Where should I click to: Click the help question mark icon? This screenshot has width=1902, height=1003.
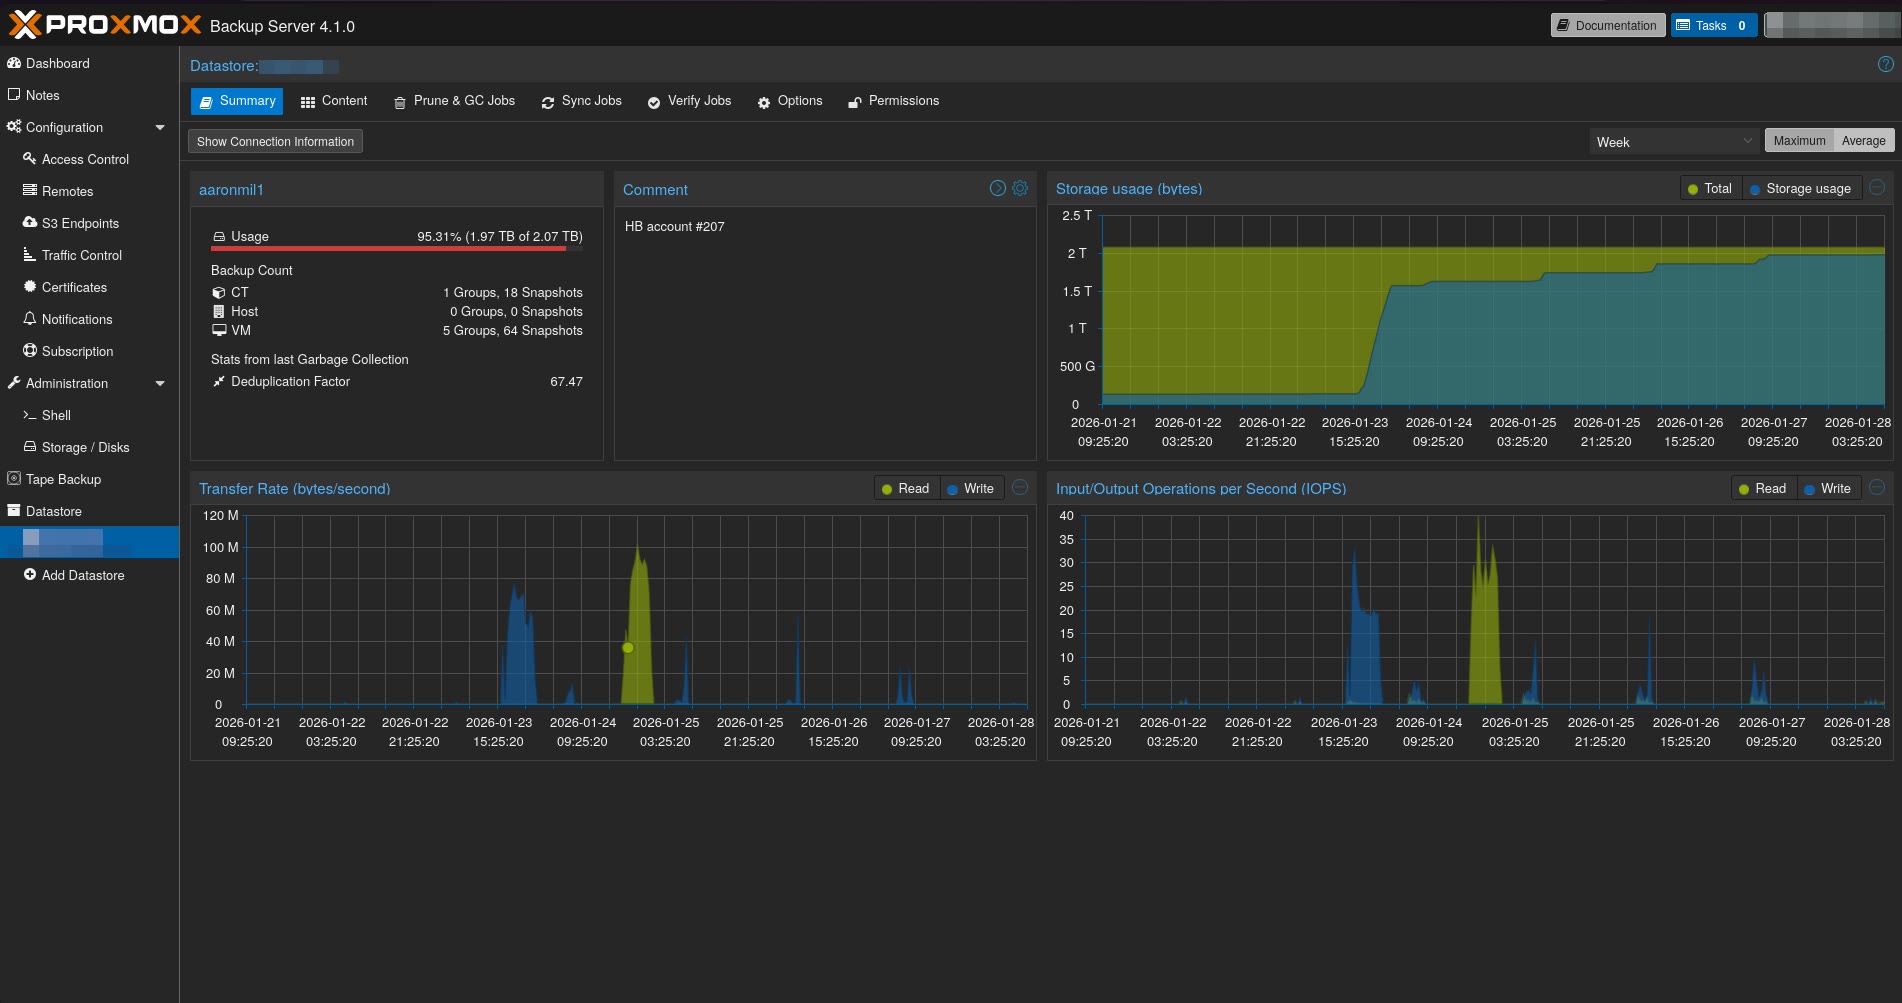[1885, 65]
